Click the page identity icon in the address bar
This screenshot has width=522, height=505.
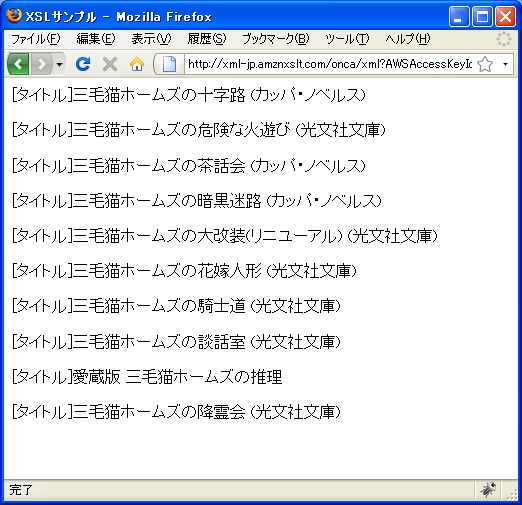[169, 64]
